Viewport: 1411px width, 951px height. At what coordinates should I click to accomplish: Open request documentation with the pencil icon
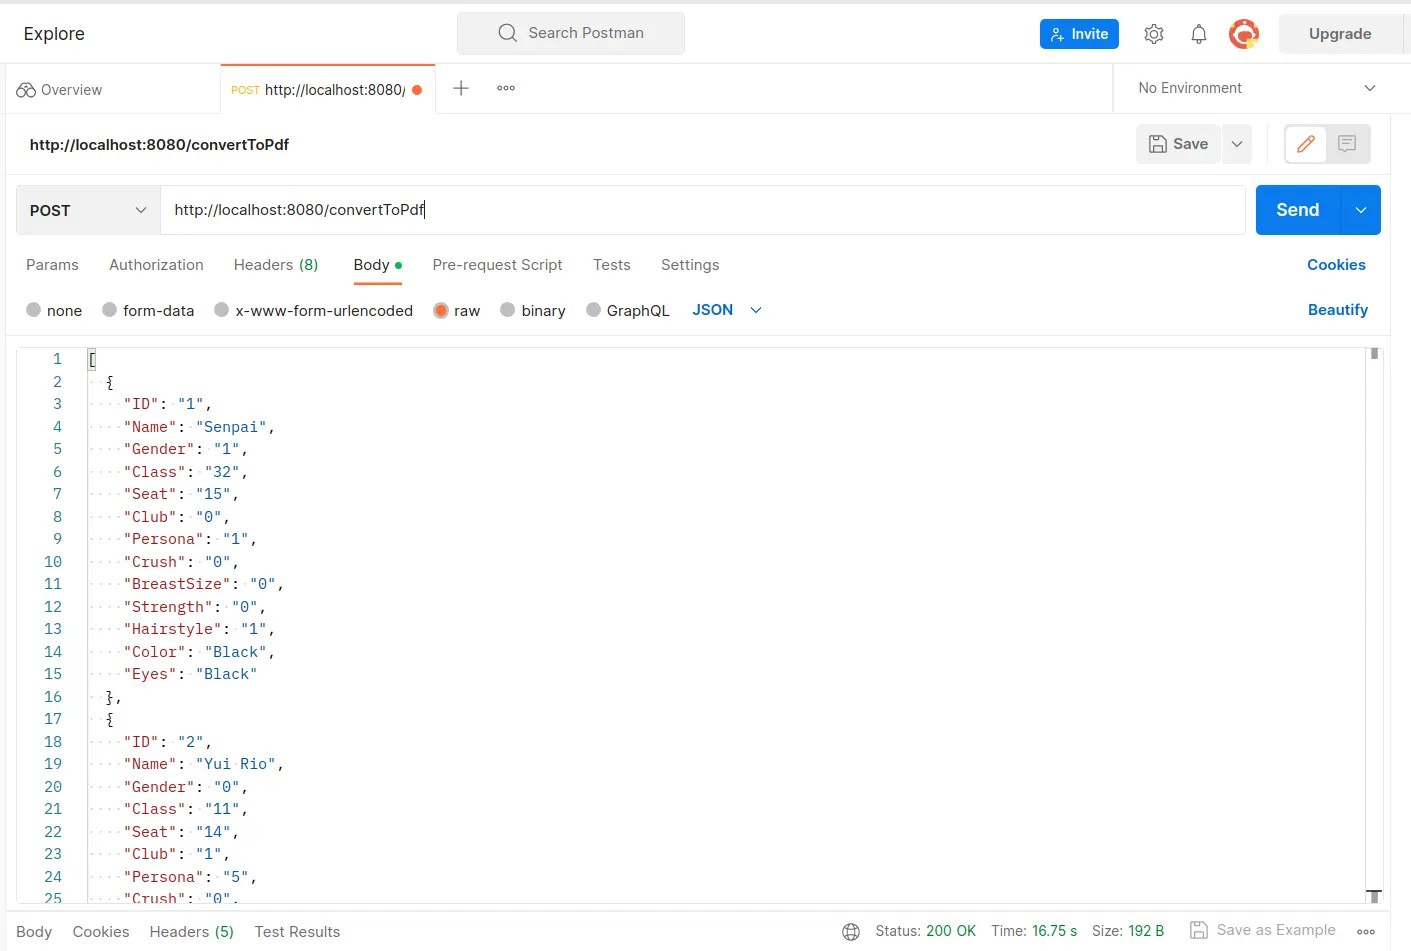(1305, 144)
